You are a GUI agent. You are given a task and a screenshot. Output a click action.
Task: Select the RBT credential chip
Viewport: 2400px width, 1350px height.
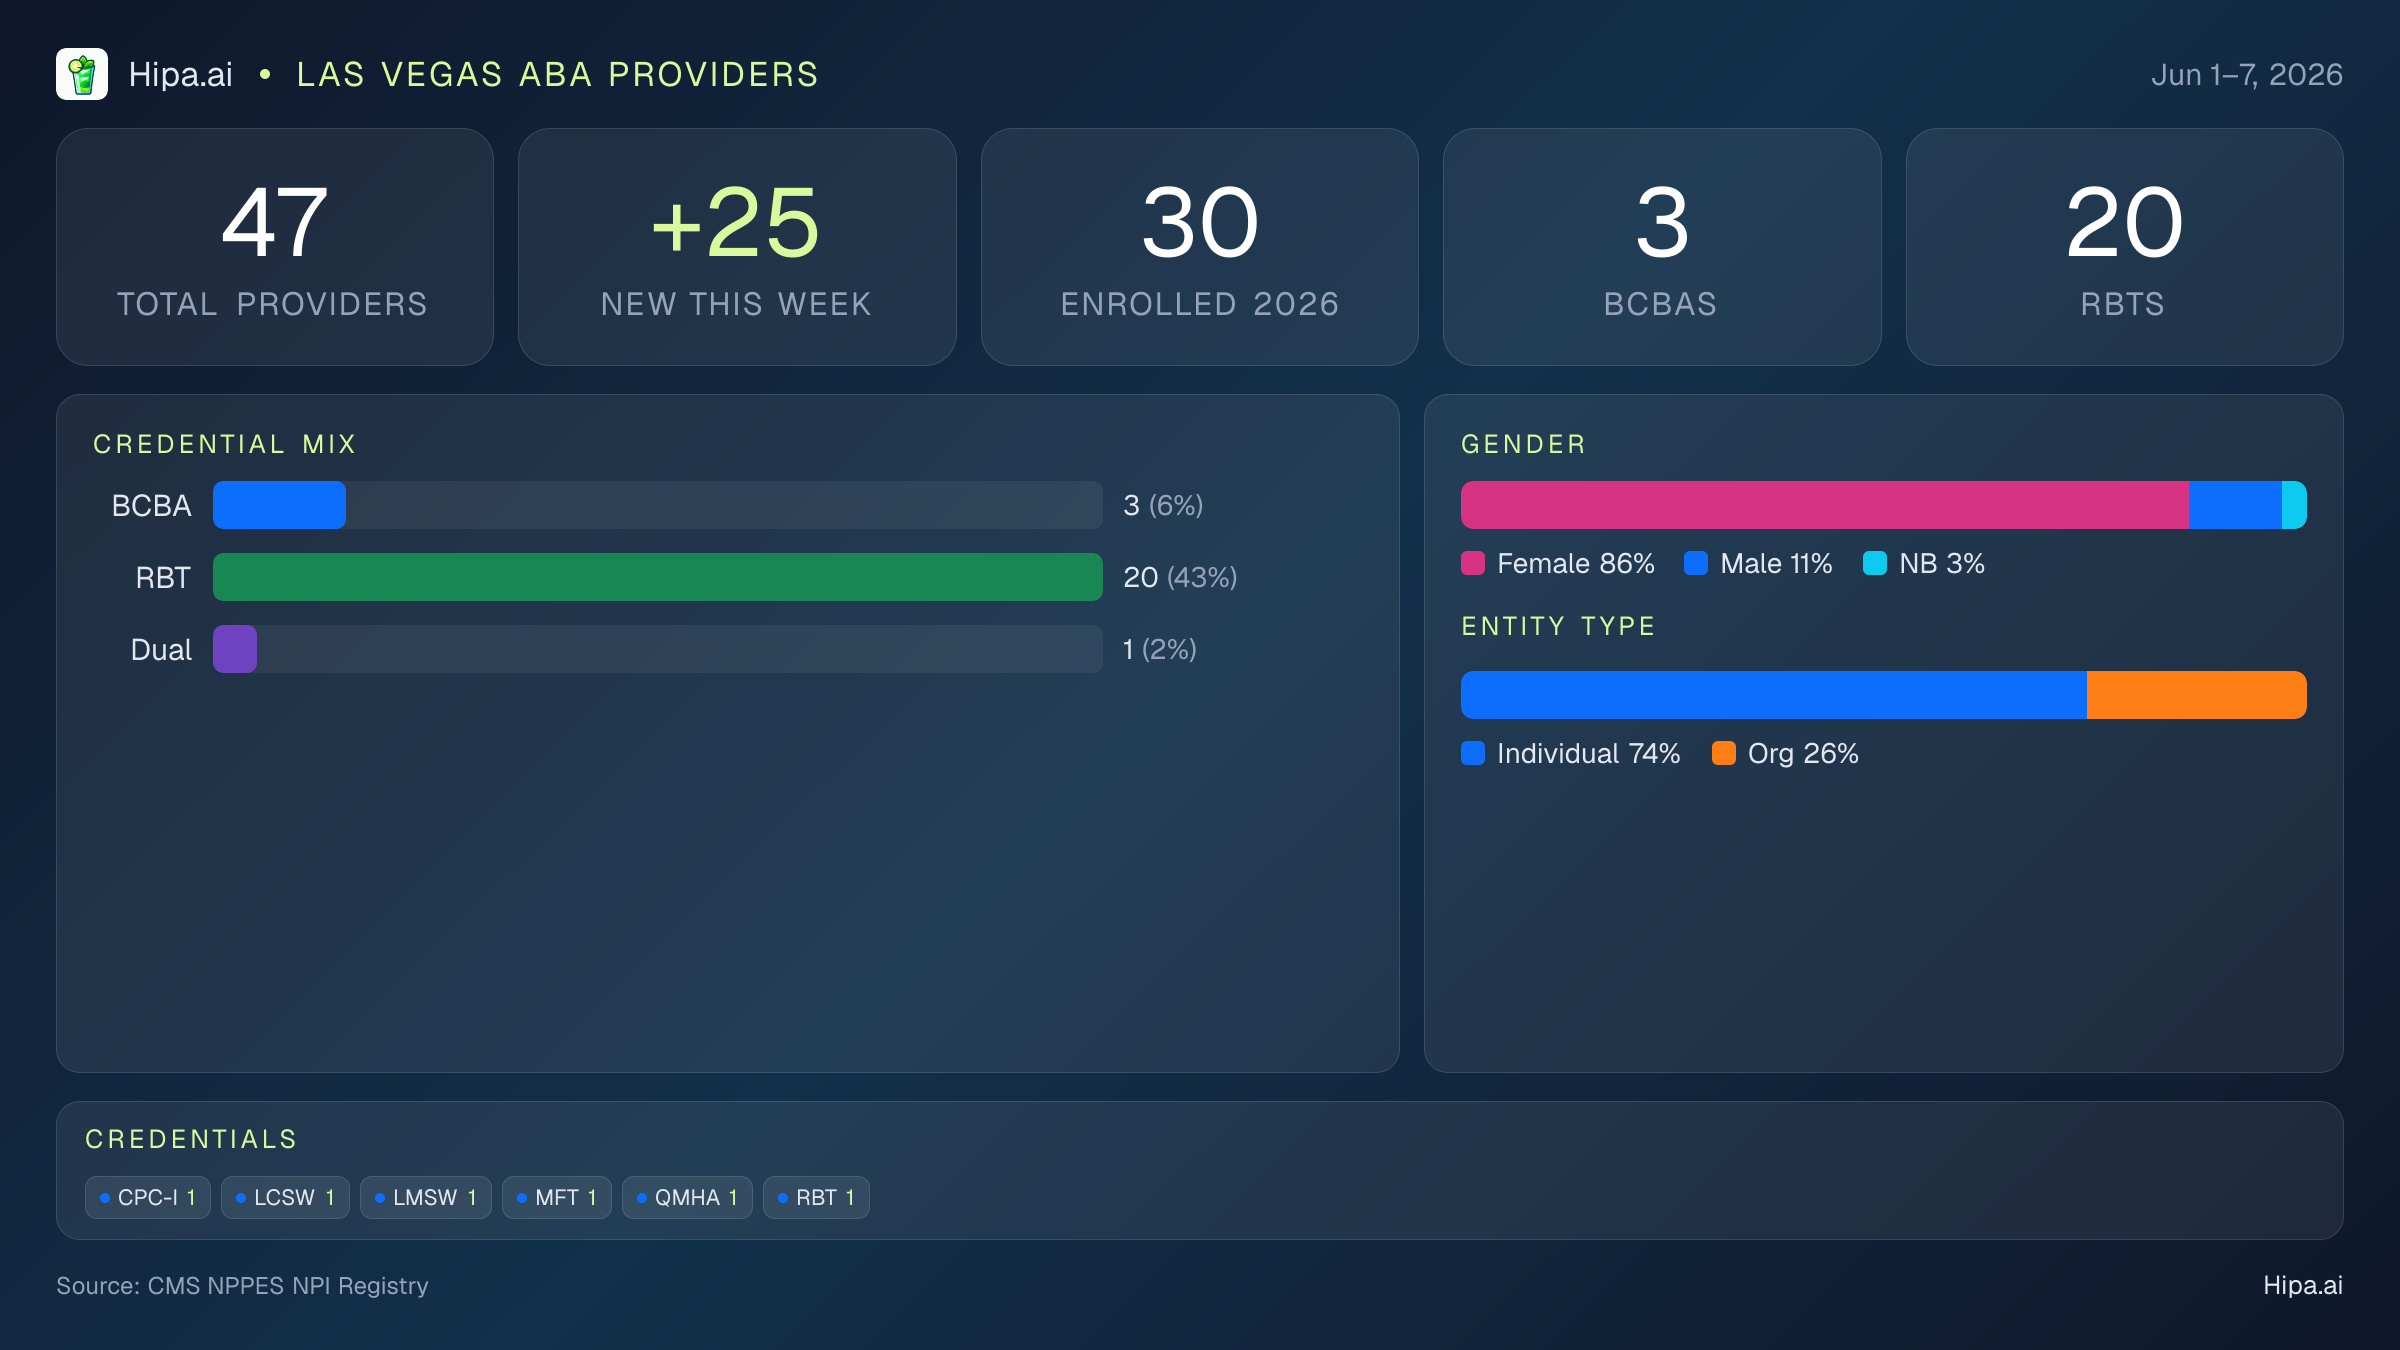(816, 1197)
